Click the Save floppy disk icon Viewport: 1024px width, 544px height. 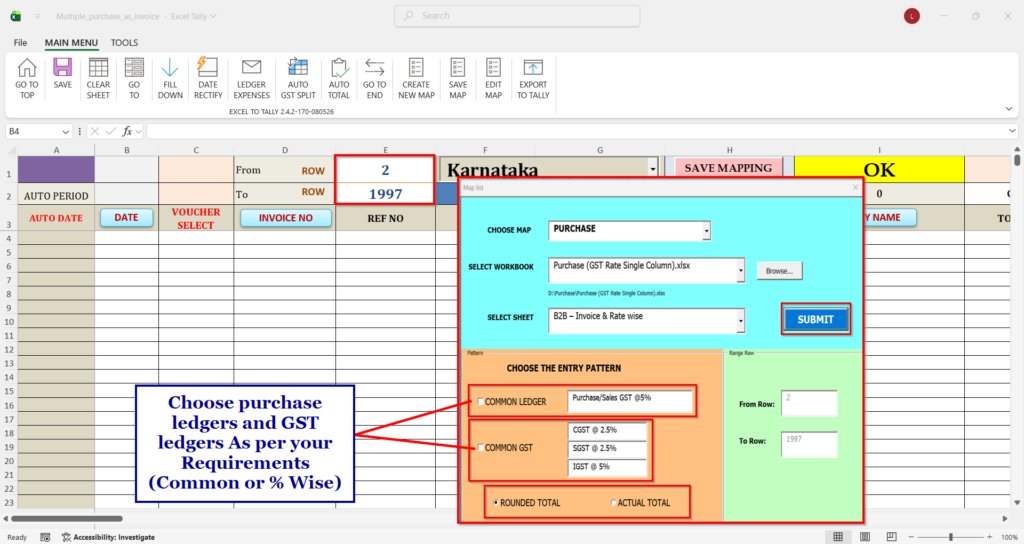click(63, 68)
